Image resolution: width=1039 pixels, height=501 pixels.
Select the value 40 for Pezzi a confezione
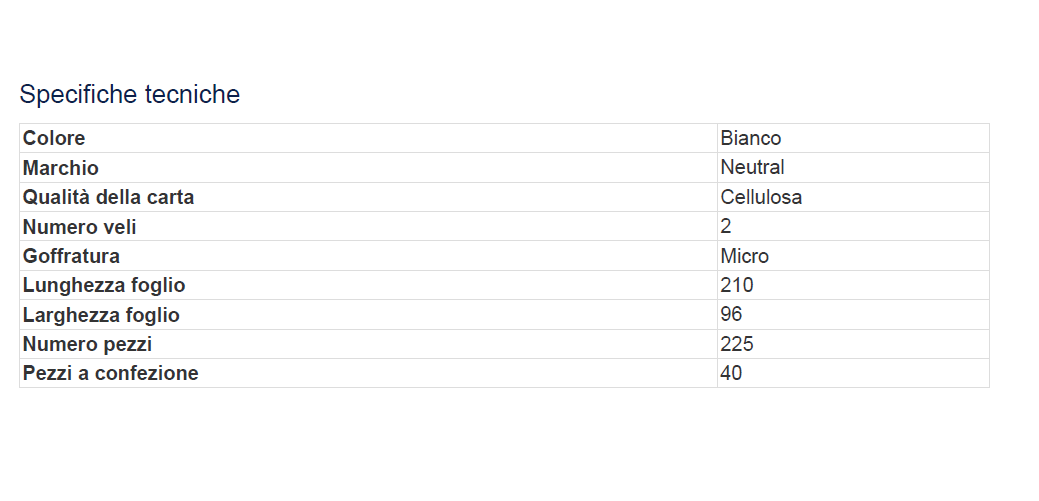731,373
